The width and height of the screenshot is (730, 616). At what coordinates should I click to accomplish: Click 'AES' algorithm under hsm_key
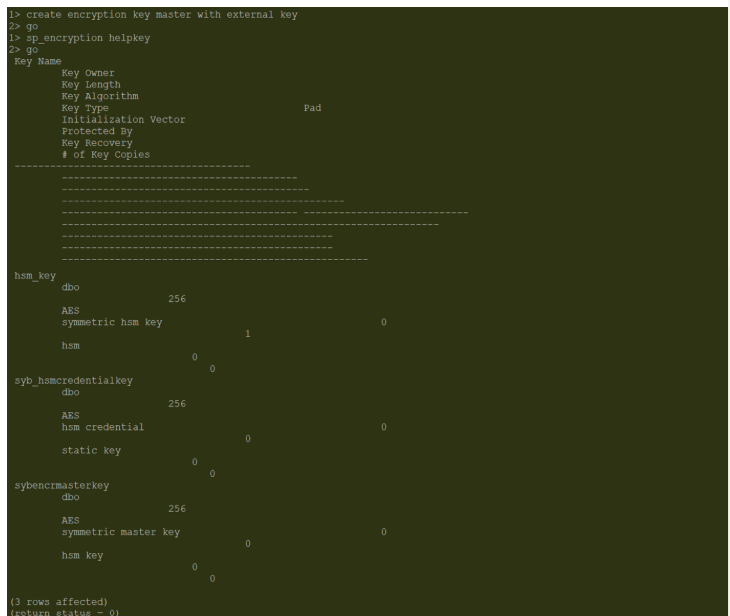click(71, 311)
